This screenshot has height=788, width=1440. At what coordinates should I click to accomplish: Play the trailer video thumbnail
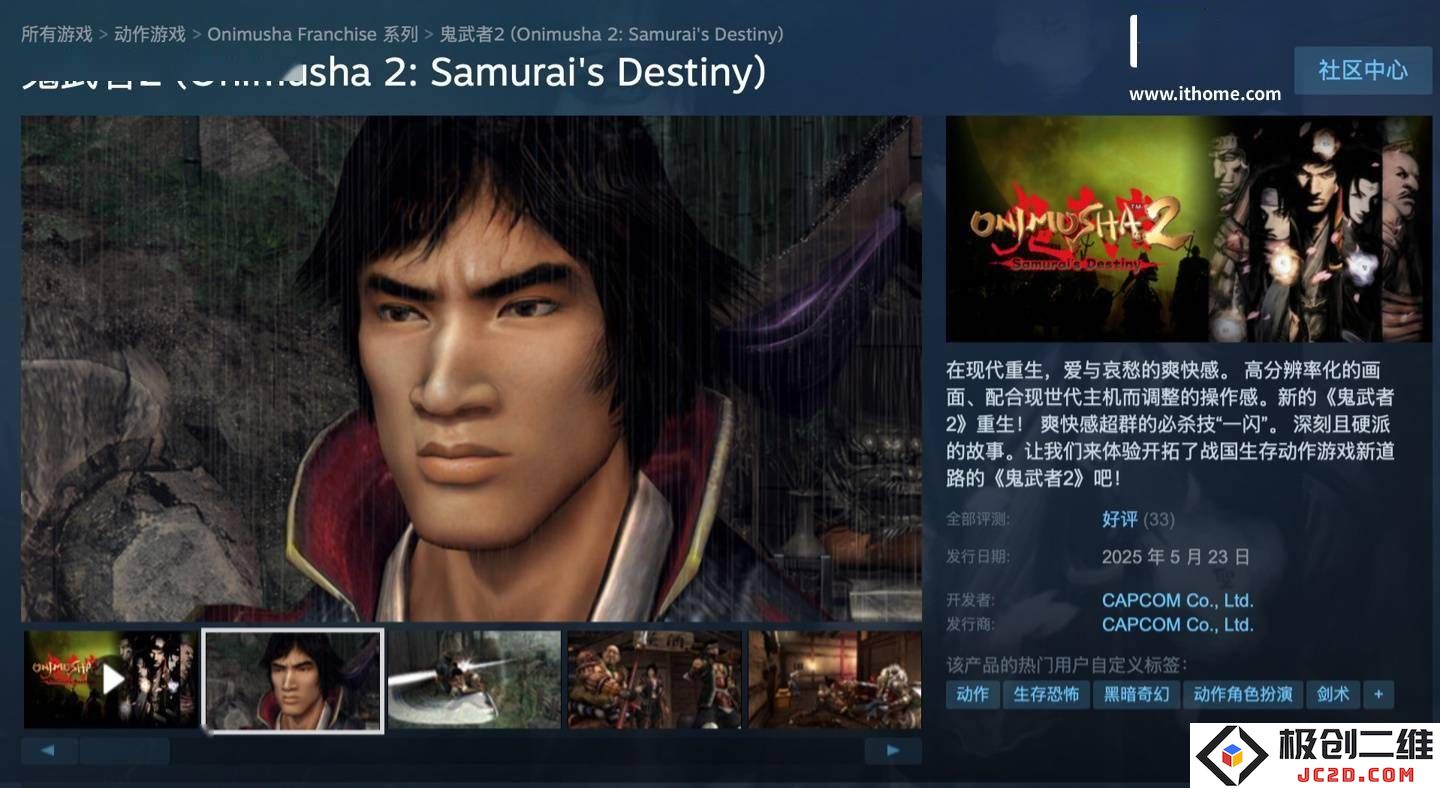111,680
